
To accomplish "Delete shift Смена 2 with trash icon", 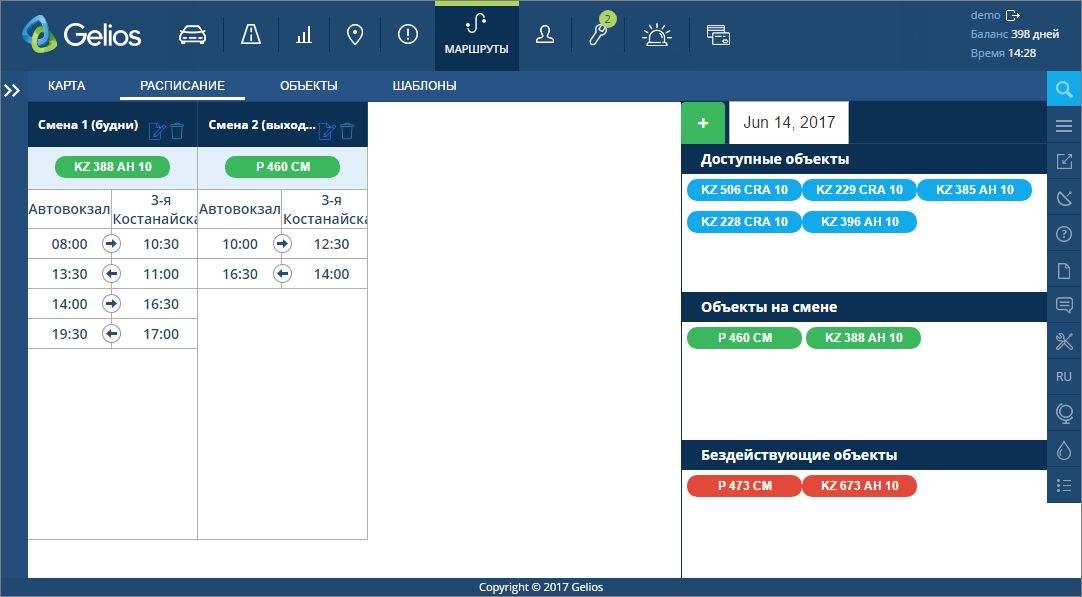I will click(348, 130).
